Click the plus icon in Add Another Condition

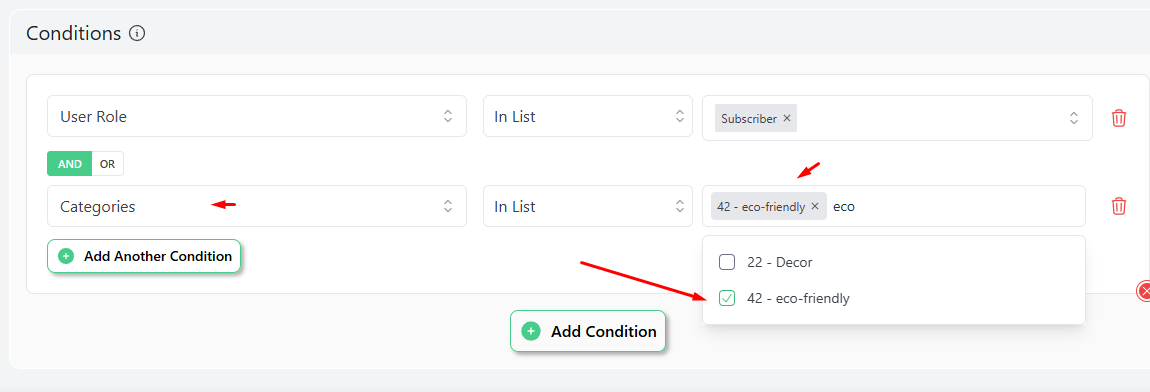coord(66,256)
